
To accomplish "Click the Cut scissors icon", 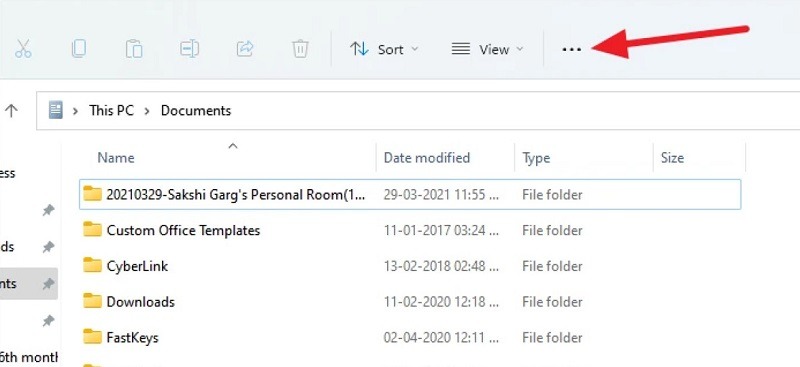I will [x=23, y=49].
